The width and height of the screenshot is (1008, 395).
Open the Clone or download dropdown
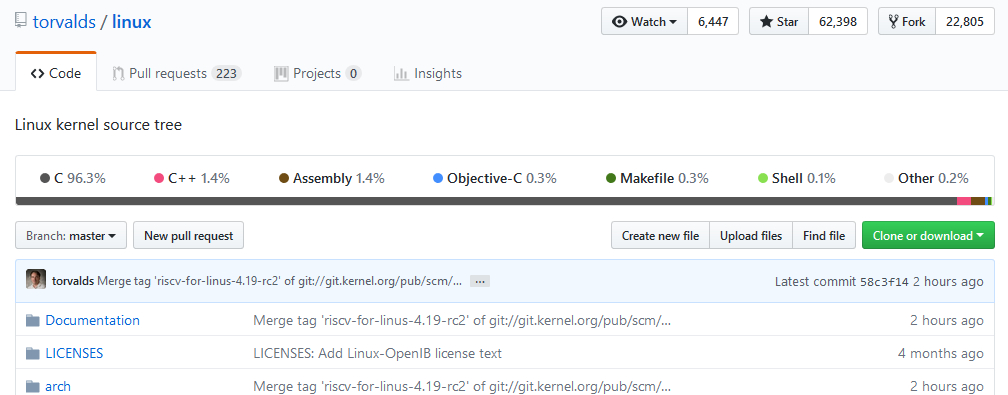point(928,235)
